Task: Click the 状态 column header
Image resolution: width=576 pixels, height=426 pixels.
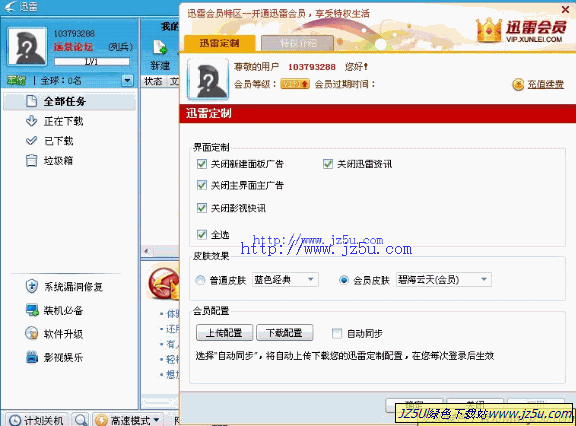Action: pyautogui.click(x=153, y=81)
